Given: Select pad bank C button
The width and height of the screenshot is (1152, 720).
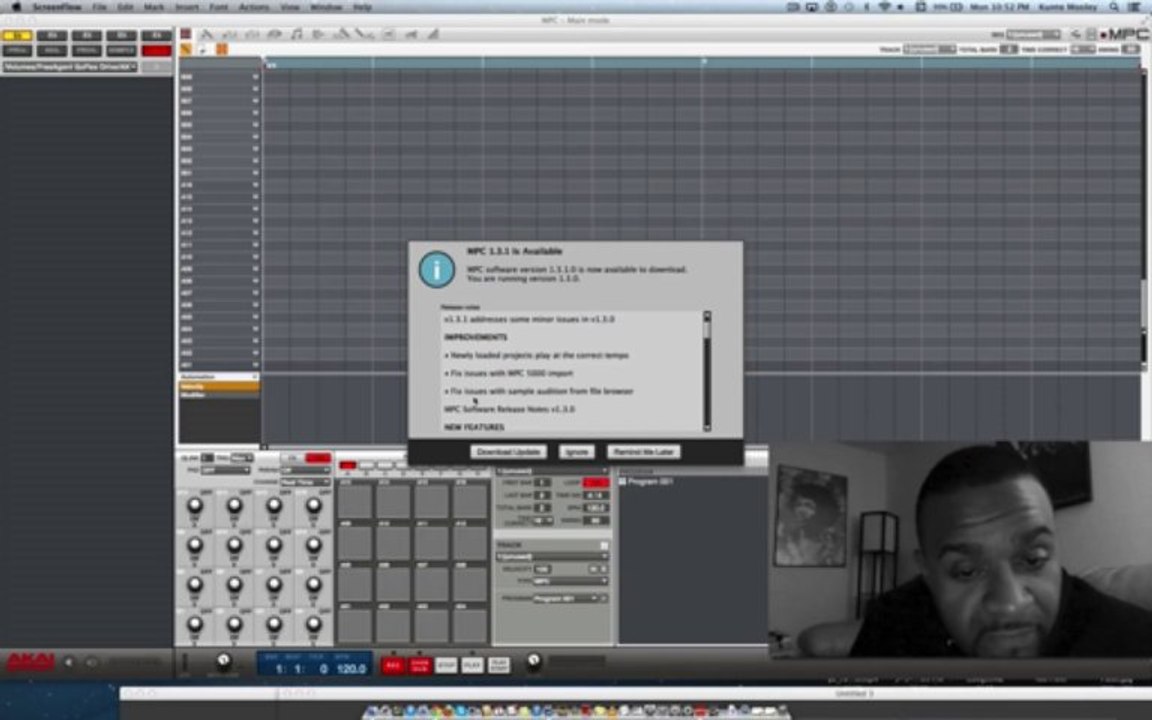Looking at the screenshot, I should [x=384, y=465].
